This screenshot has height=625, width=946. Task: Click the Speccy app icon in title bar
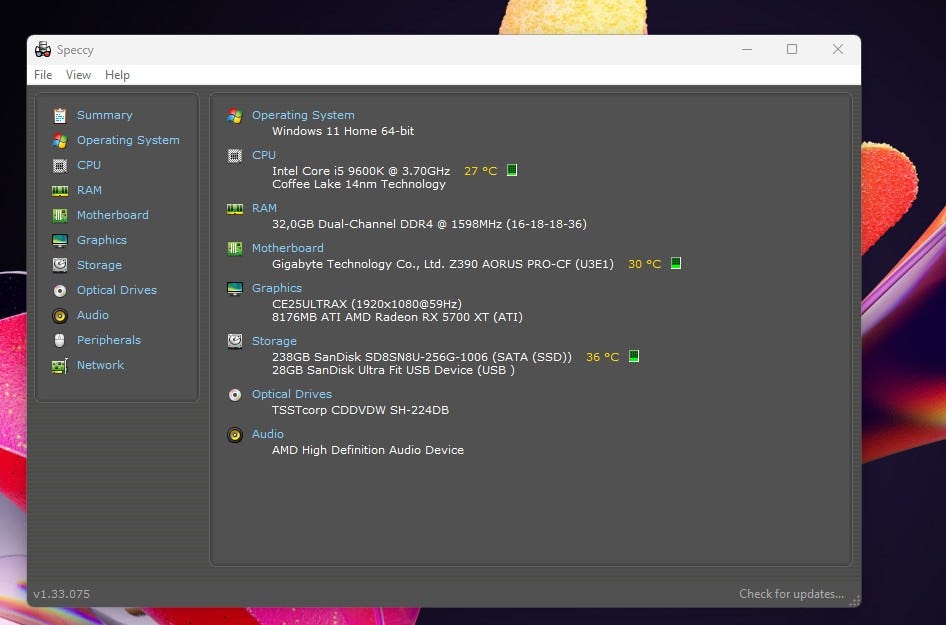[x=43, y=49]
